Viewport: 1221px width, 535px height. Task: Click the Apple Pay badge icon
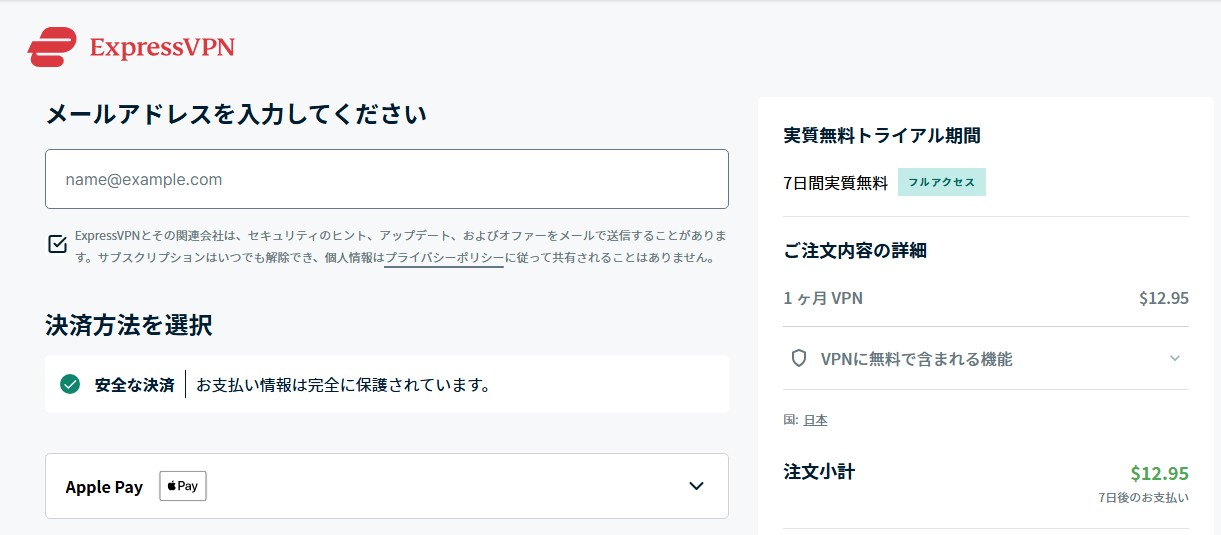click(183, 486)
